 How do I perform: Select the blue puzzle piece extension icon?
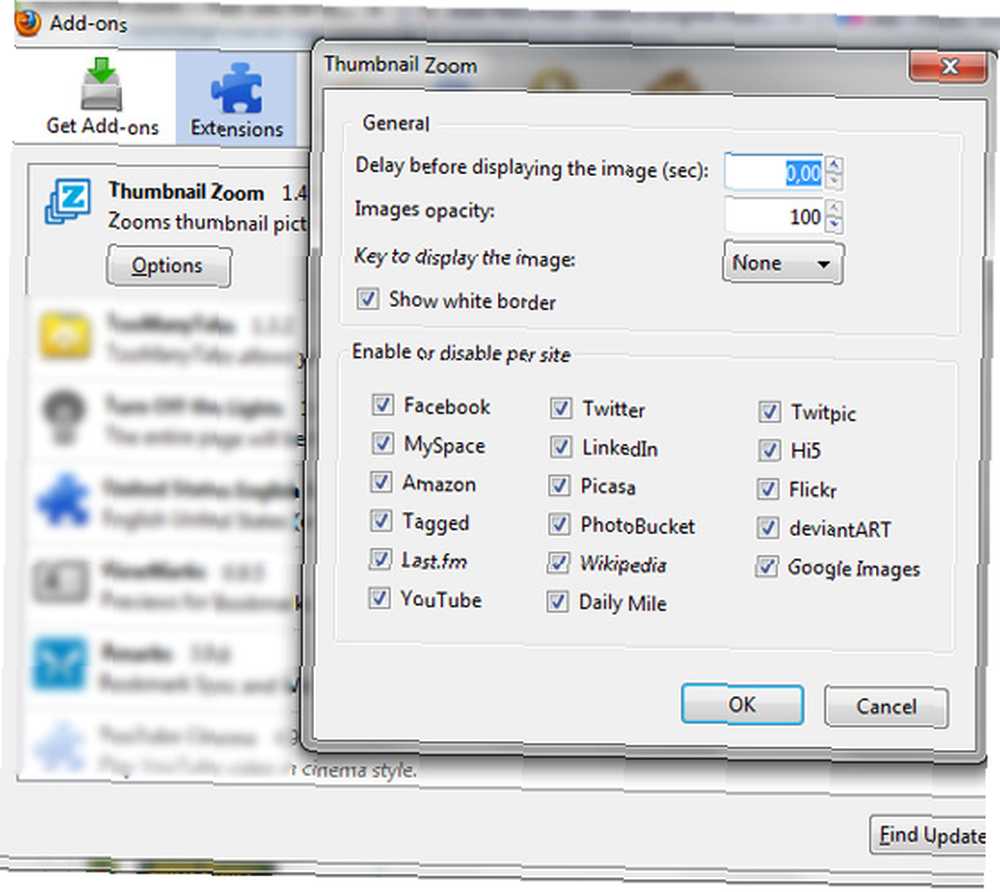point(62,501)
